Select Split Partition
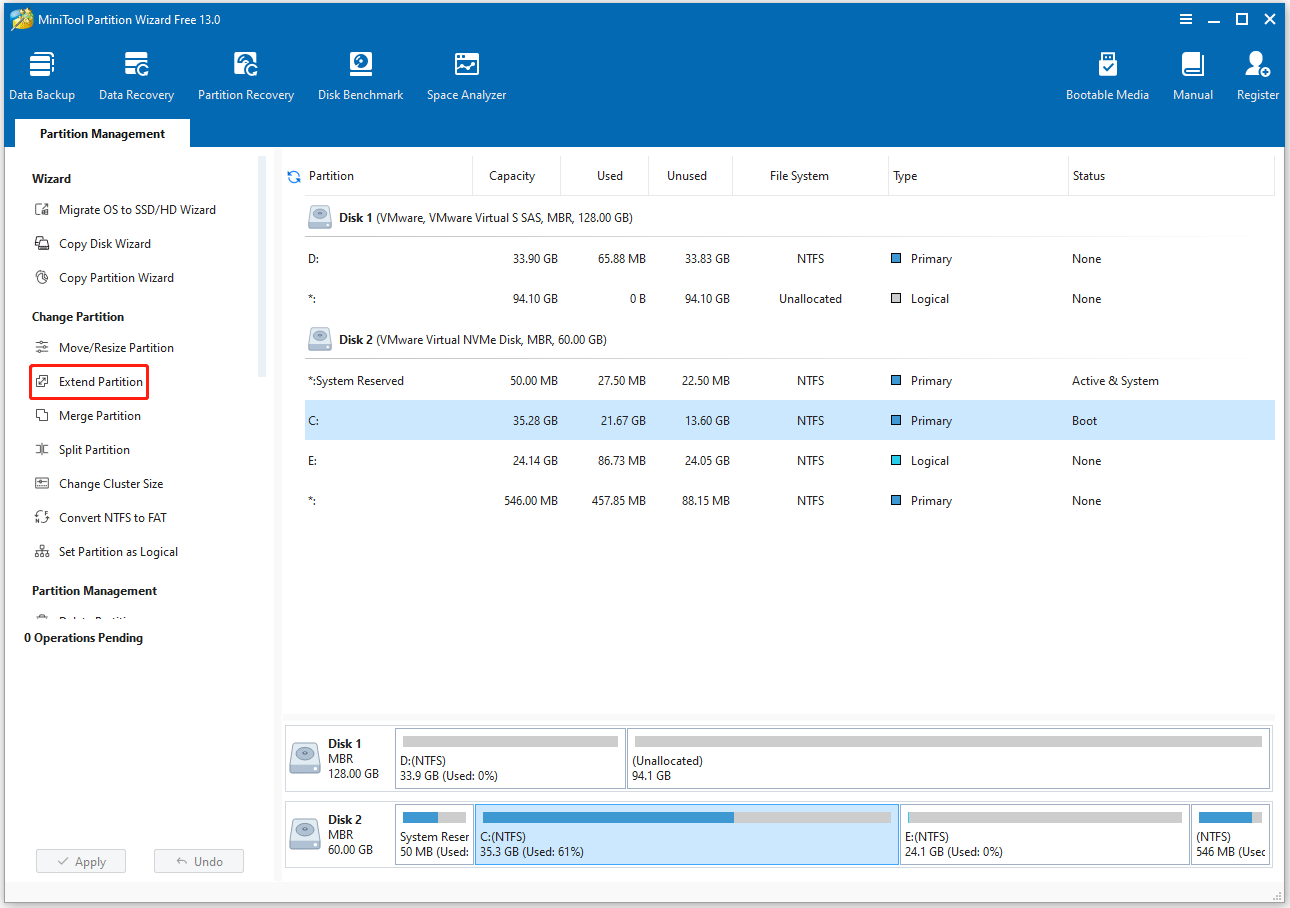The image size is (1290, 908). [x=93, y=449]
